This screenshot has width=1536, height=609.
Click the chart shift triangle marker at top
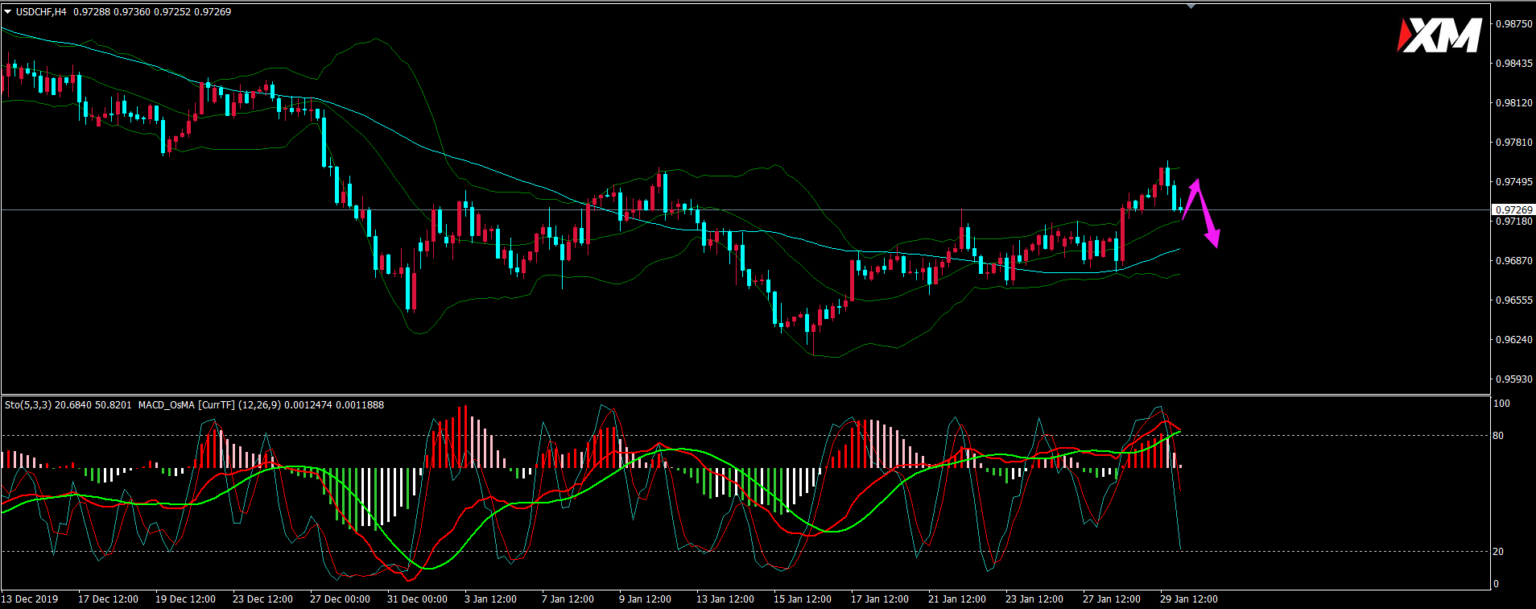click(x=1190, y=6)
